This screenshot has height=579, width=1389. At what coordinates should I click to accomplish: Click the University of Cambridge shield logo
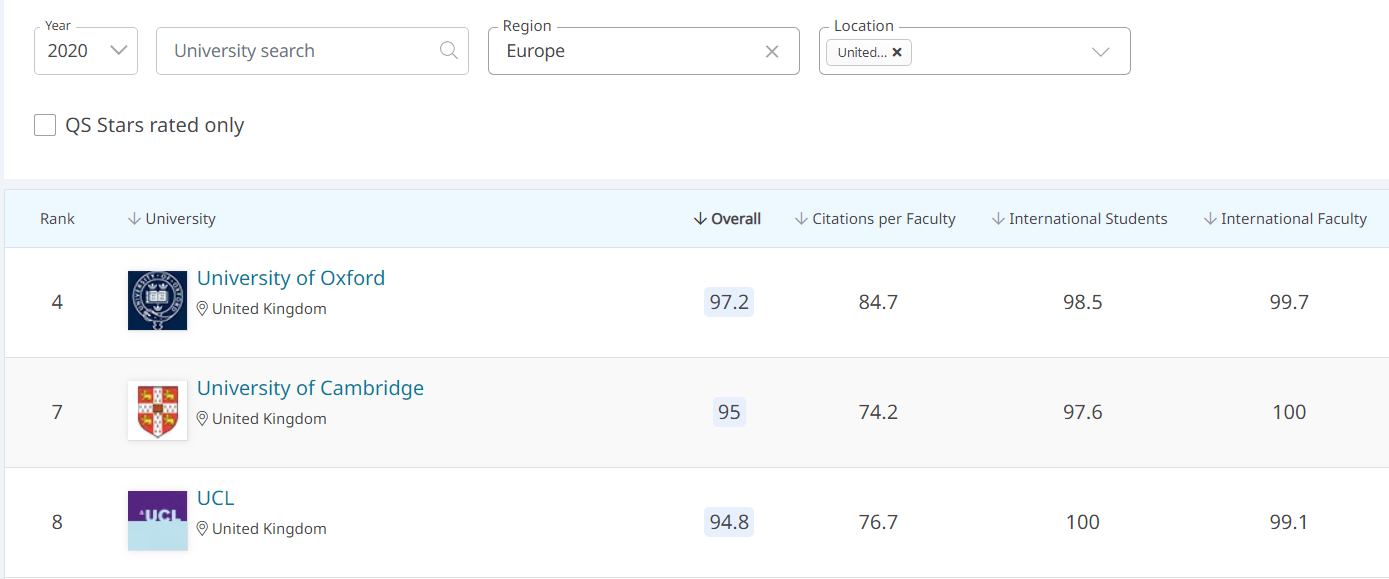(158, 410)
